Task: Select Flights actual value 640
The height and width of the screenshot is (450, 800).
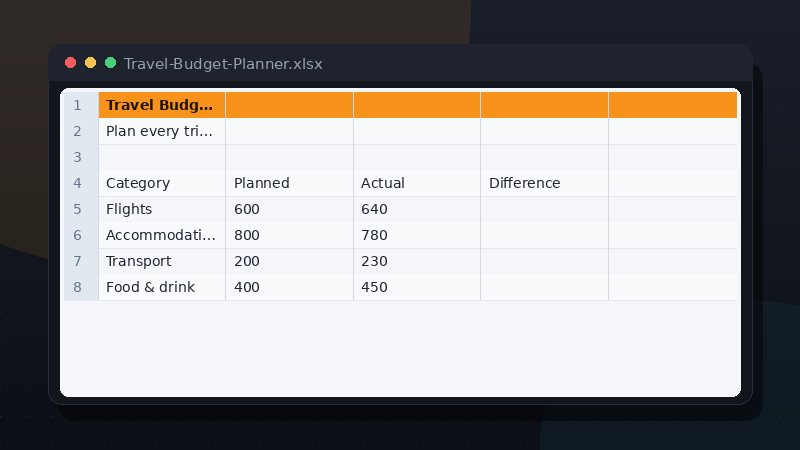Action: tap(417, 209)
